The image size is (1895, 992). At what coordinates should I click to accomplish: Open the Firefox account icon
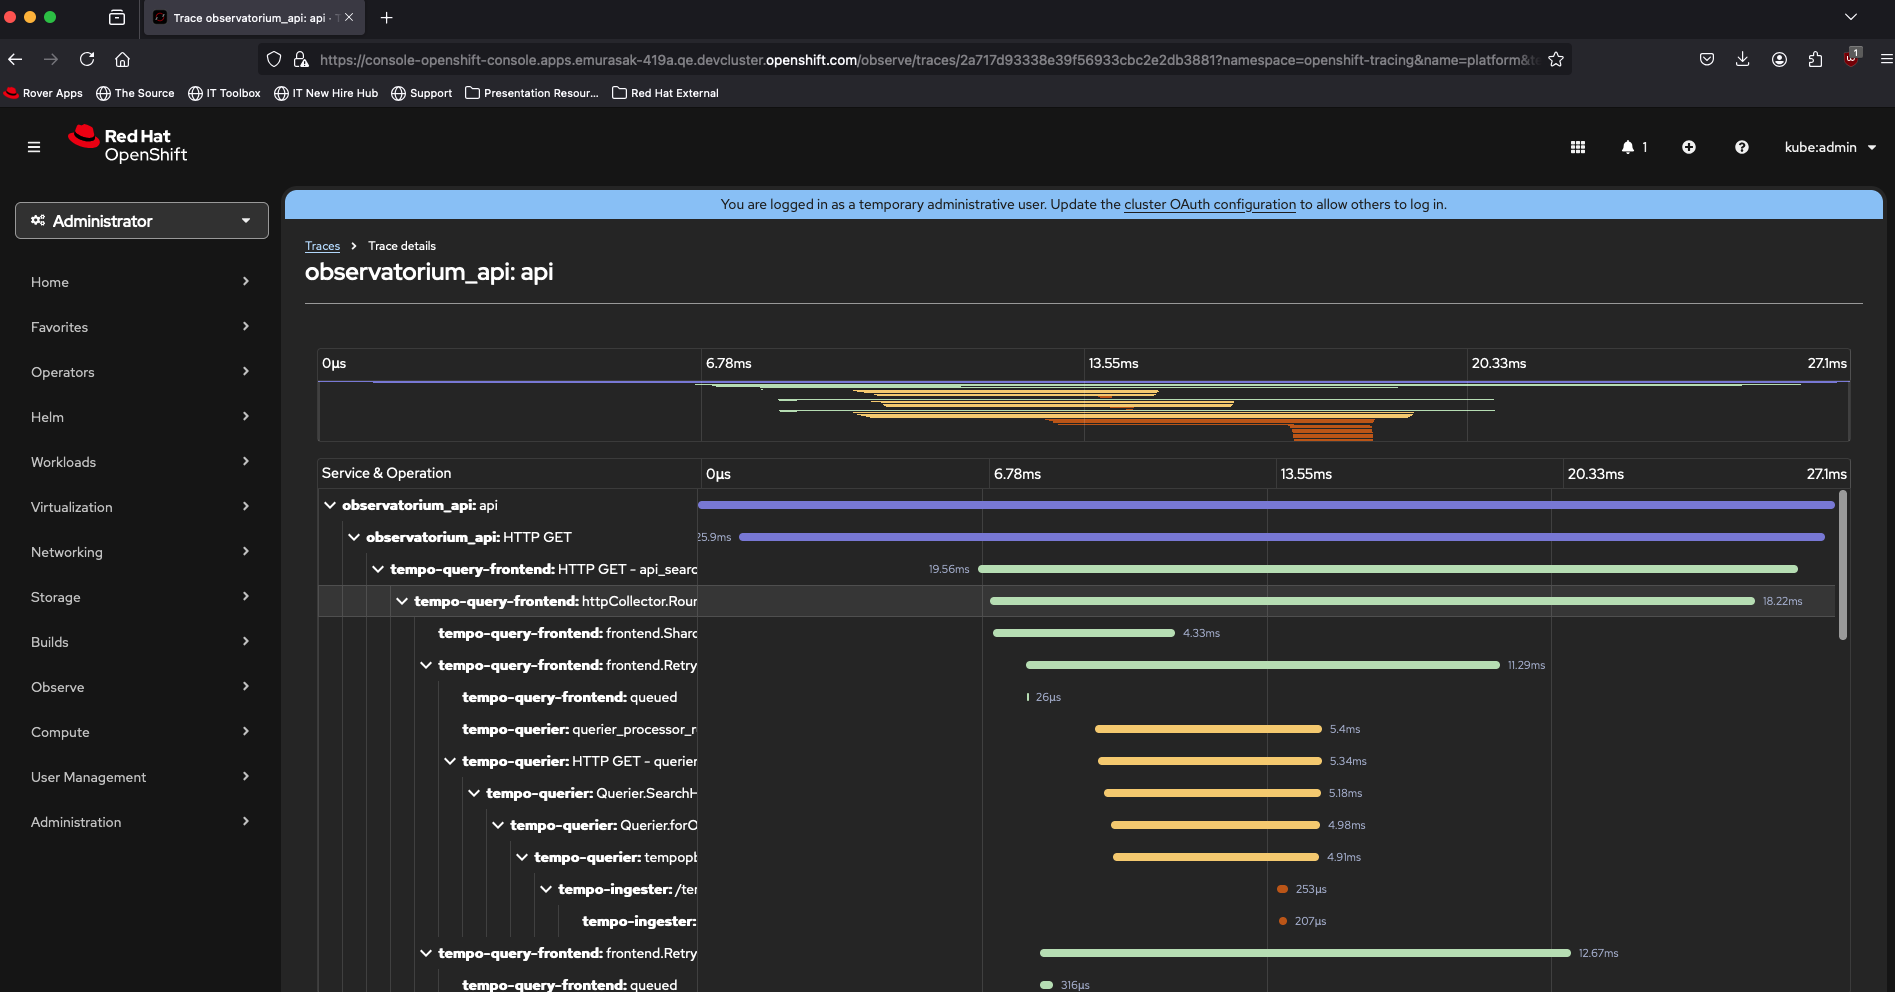(1779, 59)
